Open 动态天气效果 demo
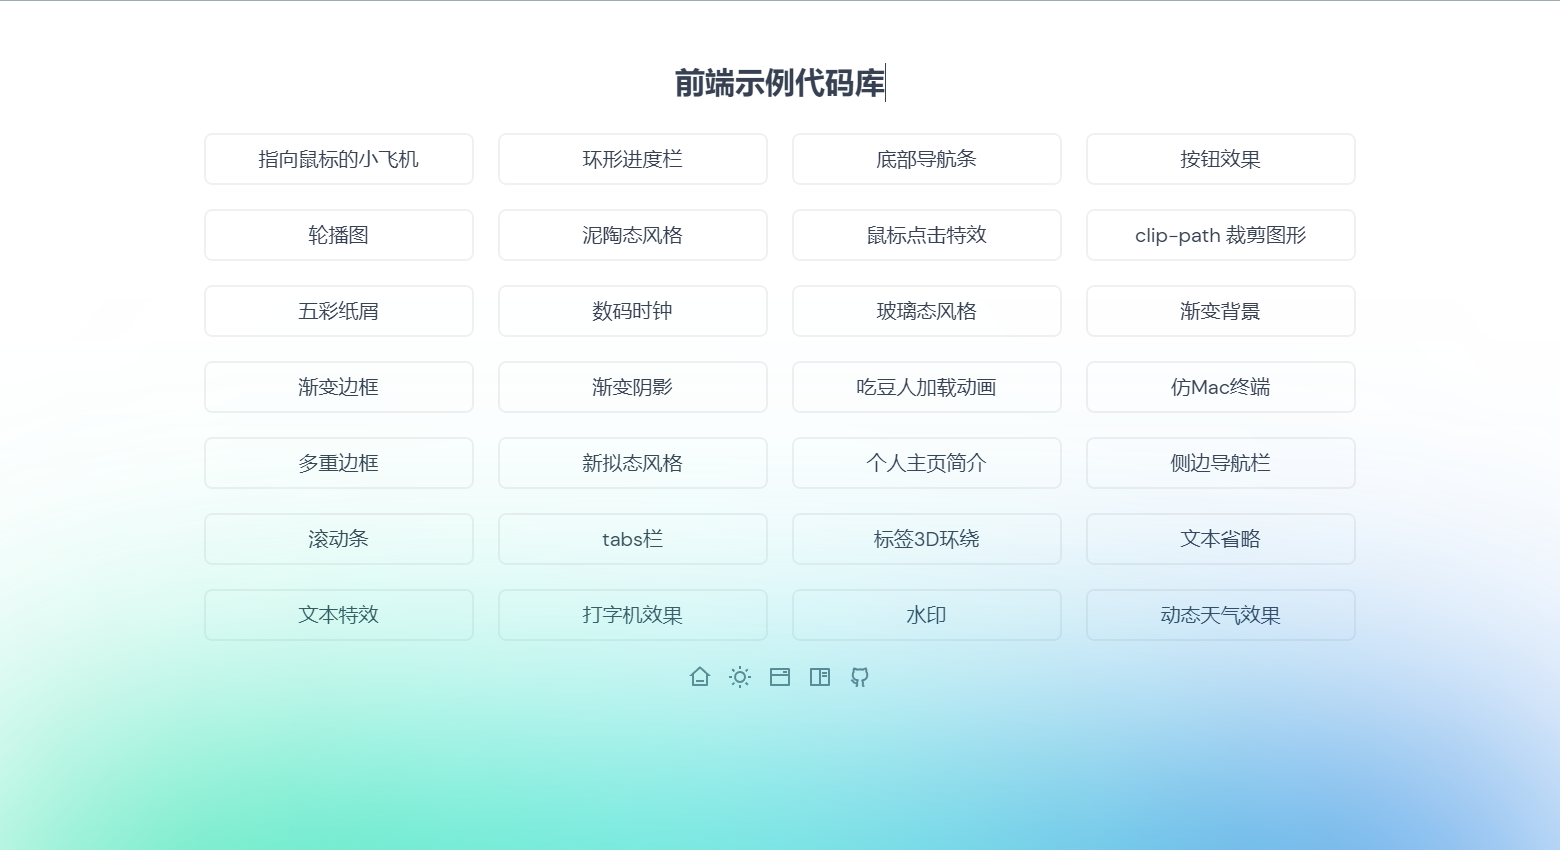The height and width of the screenshot is (850, 1560). (x=1221, y=615)
